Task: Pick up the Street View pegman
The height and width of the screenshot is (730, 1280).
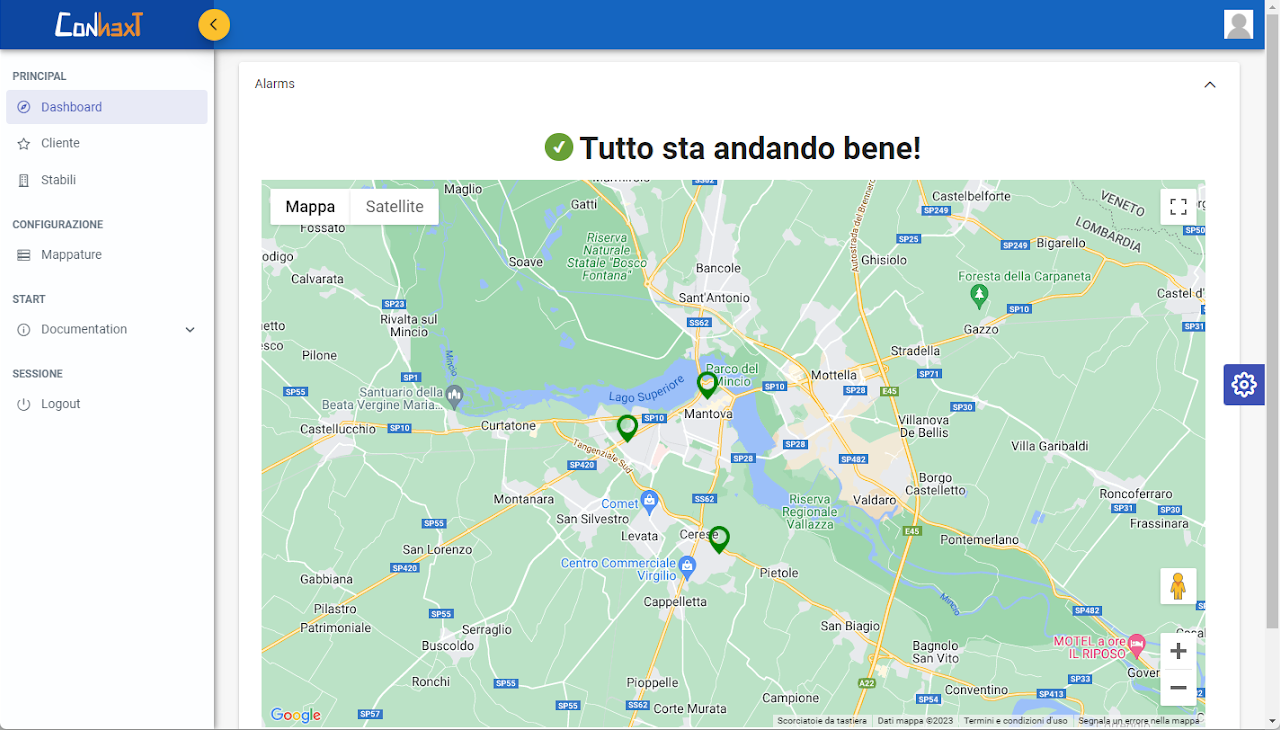Action: pyautogui.click(x=1178, y=586)
